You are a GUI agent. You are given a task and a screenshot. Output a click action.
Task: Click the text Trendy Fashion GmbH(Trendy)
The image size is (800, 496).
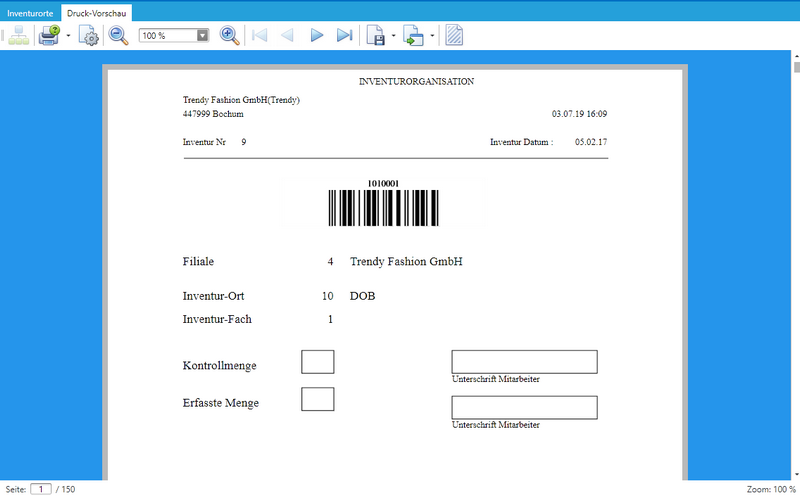point(241,100)
